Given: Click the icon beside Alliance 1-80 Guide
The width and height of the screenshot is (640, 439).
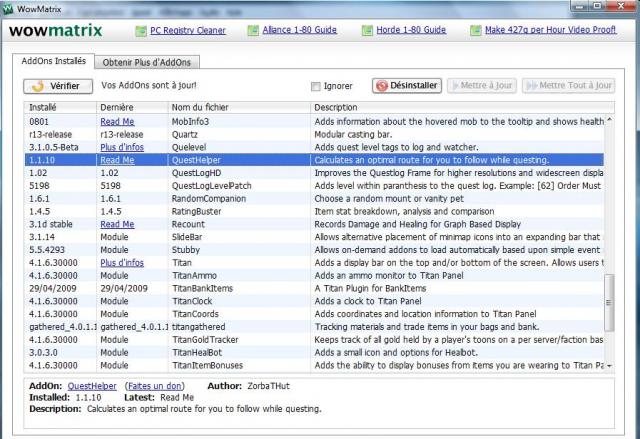Looking at the screenshot, I should 253,30.
